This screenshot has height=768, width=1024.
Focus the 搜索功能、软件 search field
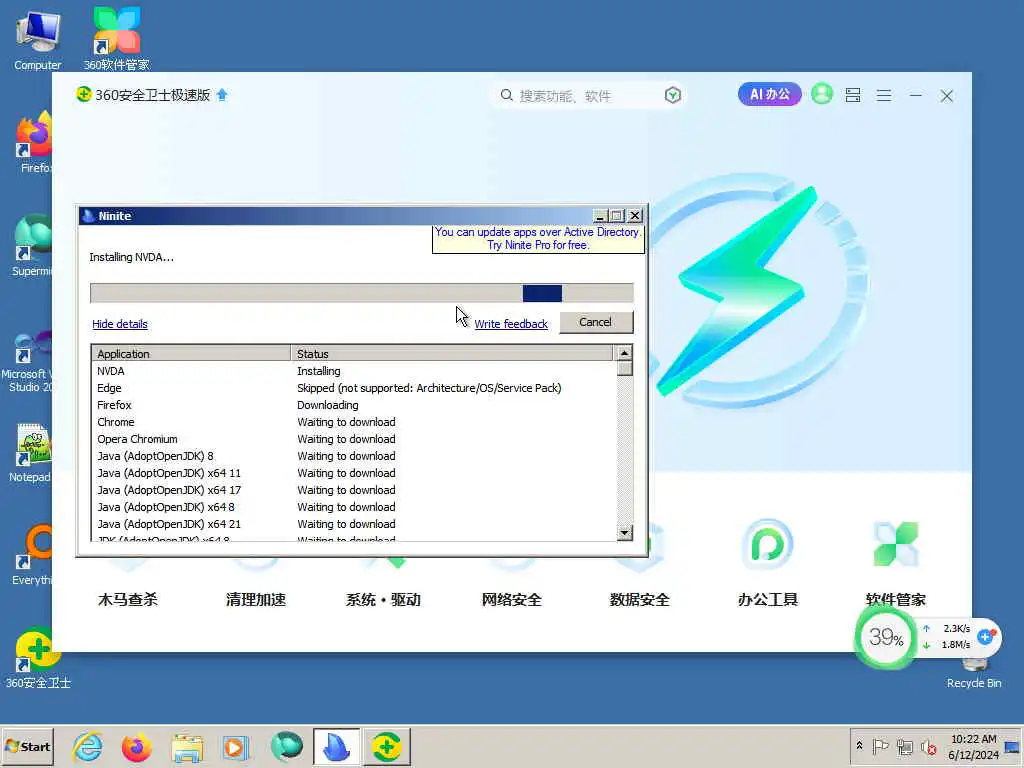(x=588, y=96)
